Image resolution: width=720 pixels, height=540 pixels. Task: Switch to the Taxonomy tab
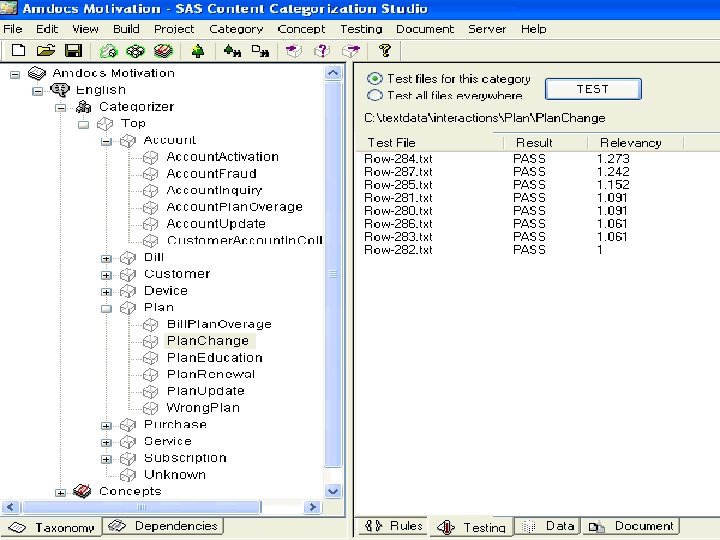51,527
